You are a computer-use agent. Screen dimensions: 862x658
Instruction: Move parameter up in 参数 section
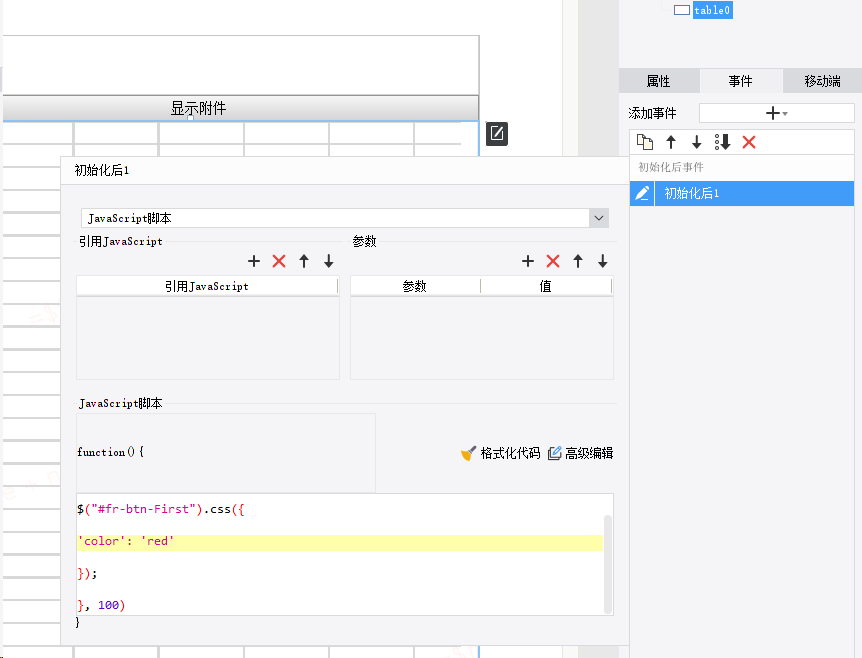coord(578,261)
